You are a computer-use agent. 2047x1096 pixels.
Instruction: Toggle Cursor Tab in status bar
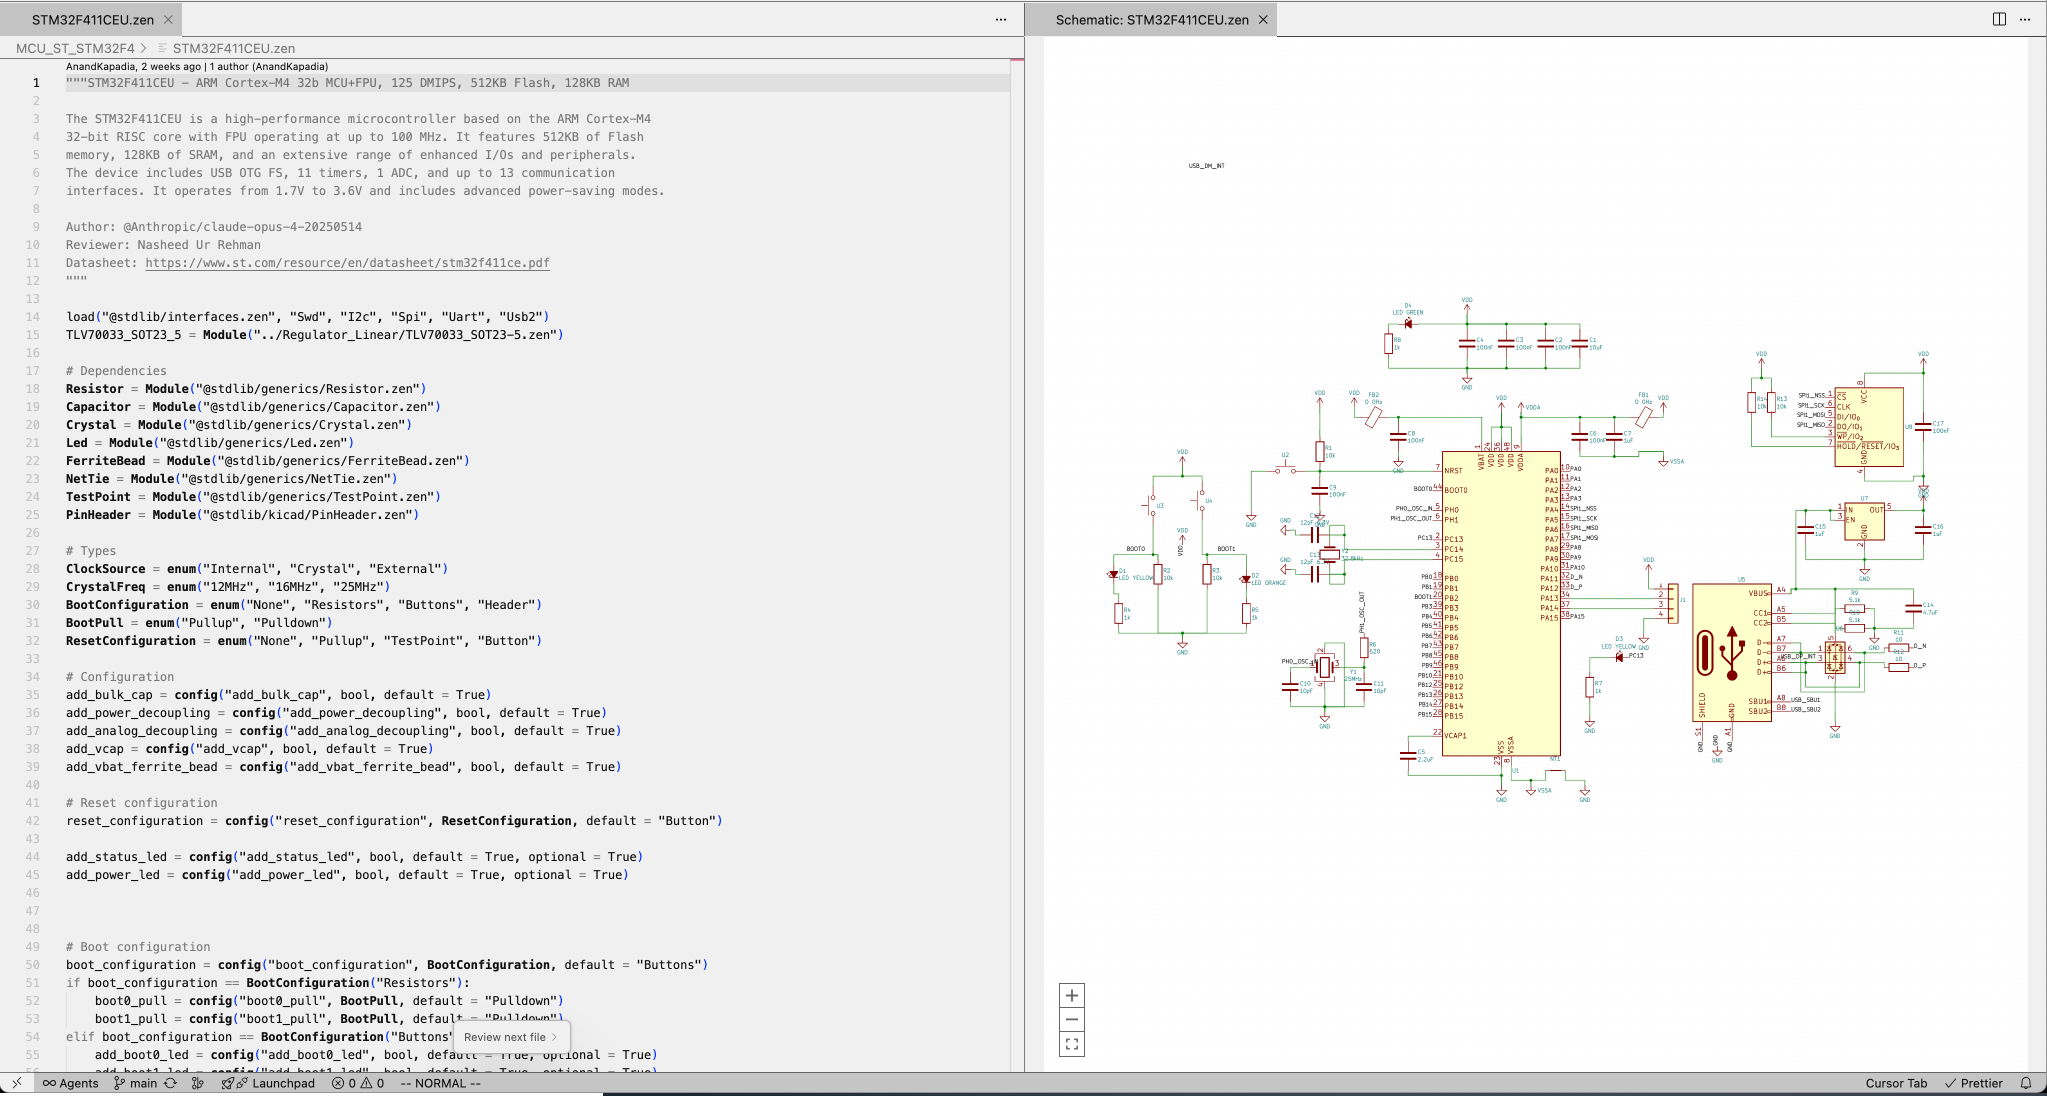pos(1895,1083)
